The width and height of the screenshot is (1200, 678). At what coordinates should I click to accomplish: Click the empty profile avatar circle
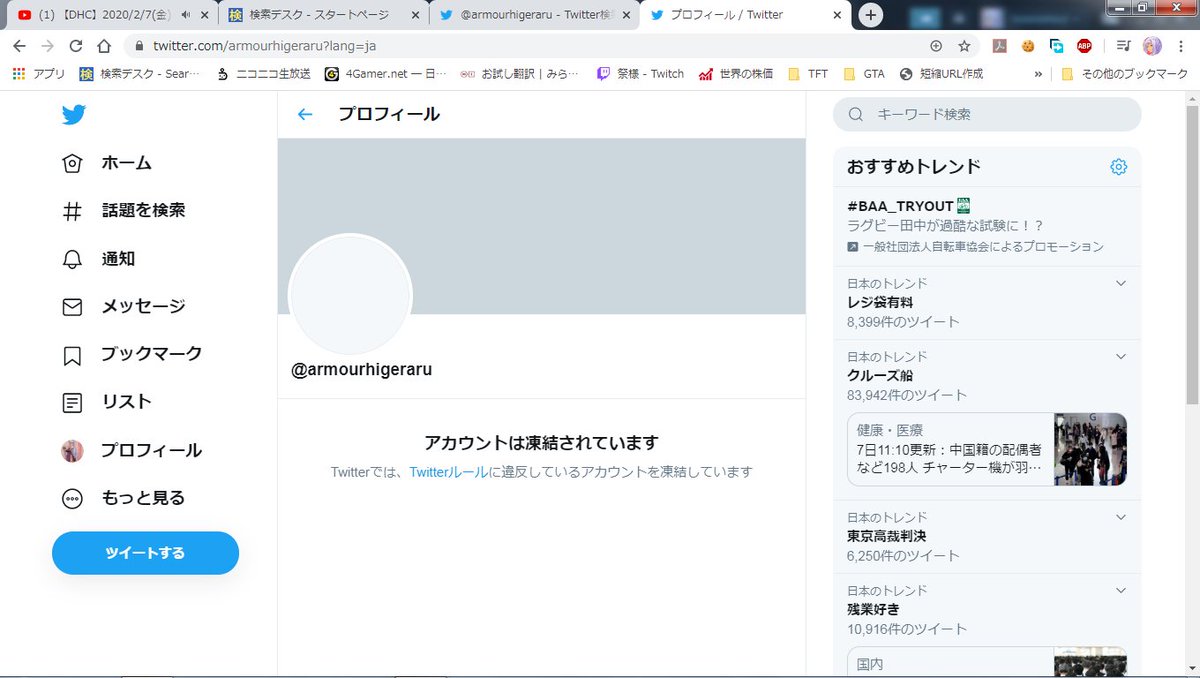pyautogui.click(x=350, y=295)
